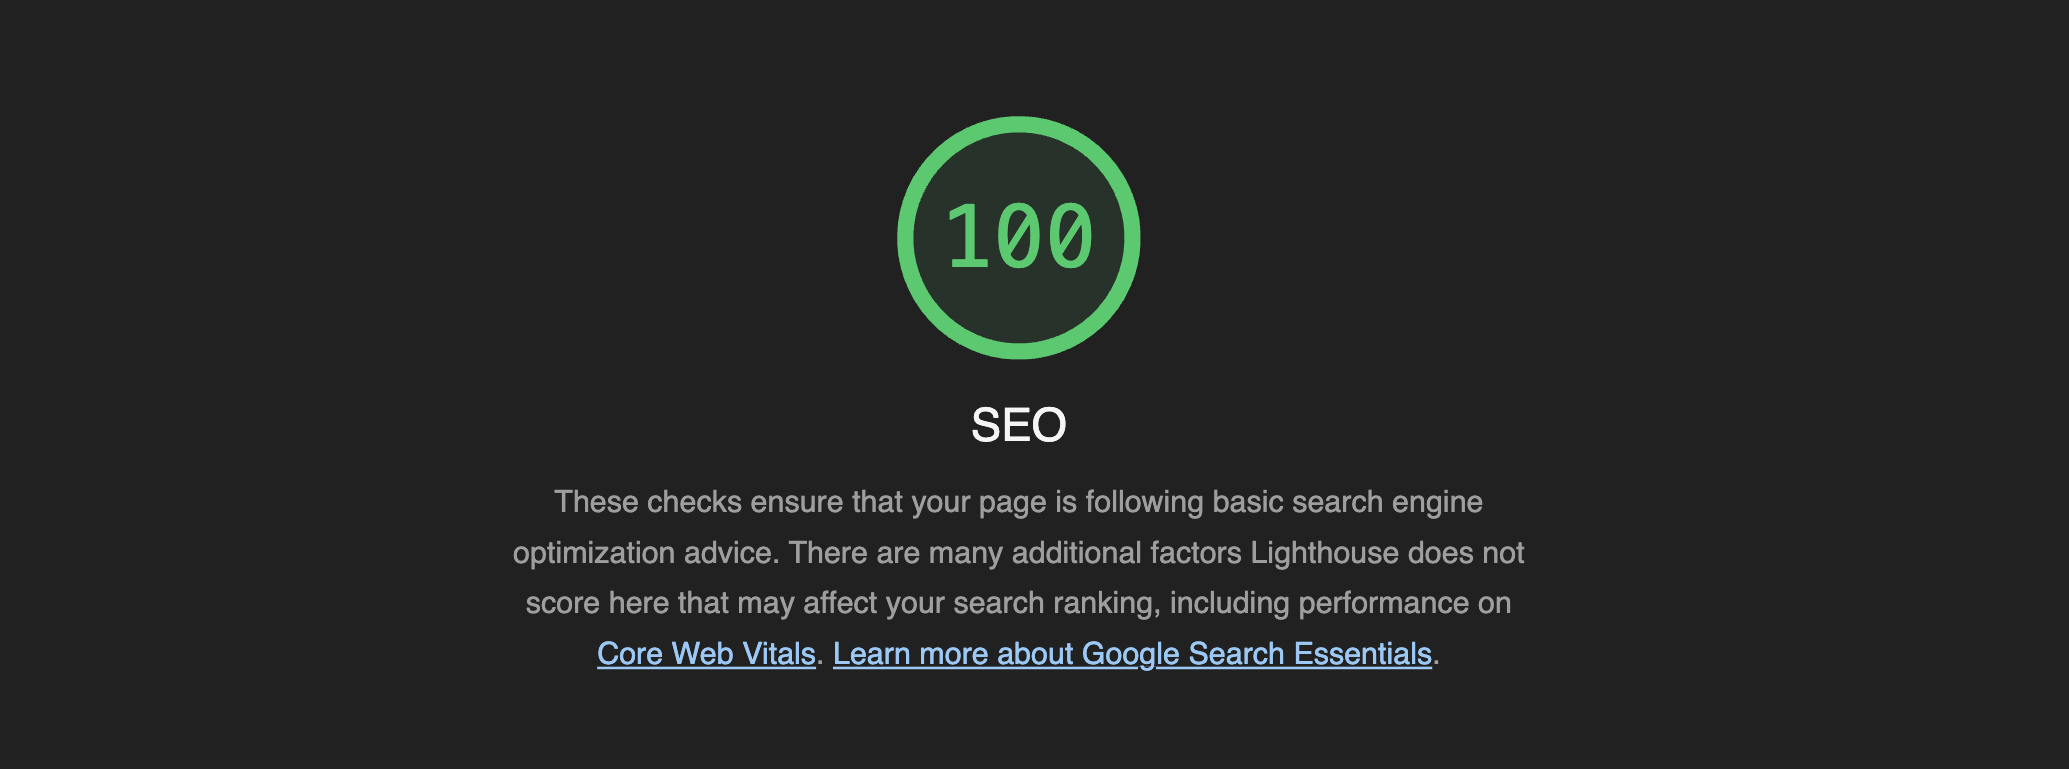2069x769 pixels.
Task: Click the last zero of the score
Action: point(1070,237)
